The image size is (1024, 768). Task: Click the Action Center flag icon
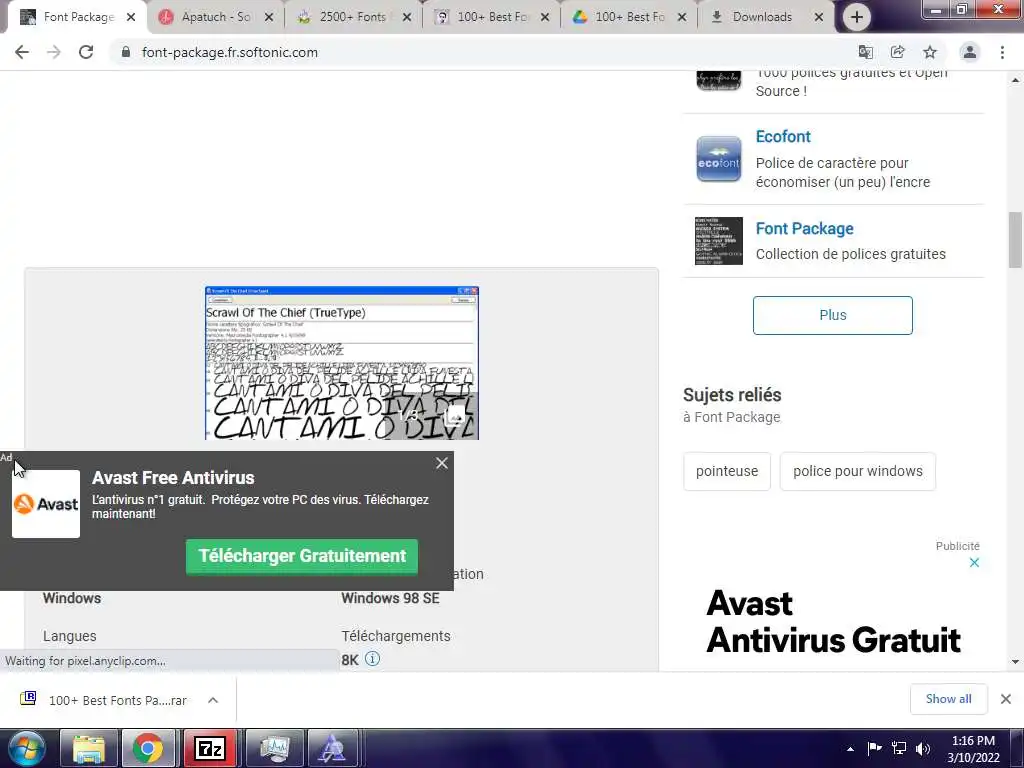pos(874,748)
